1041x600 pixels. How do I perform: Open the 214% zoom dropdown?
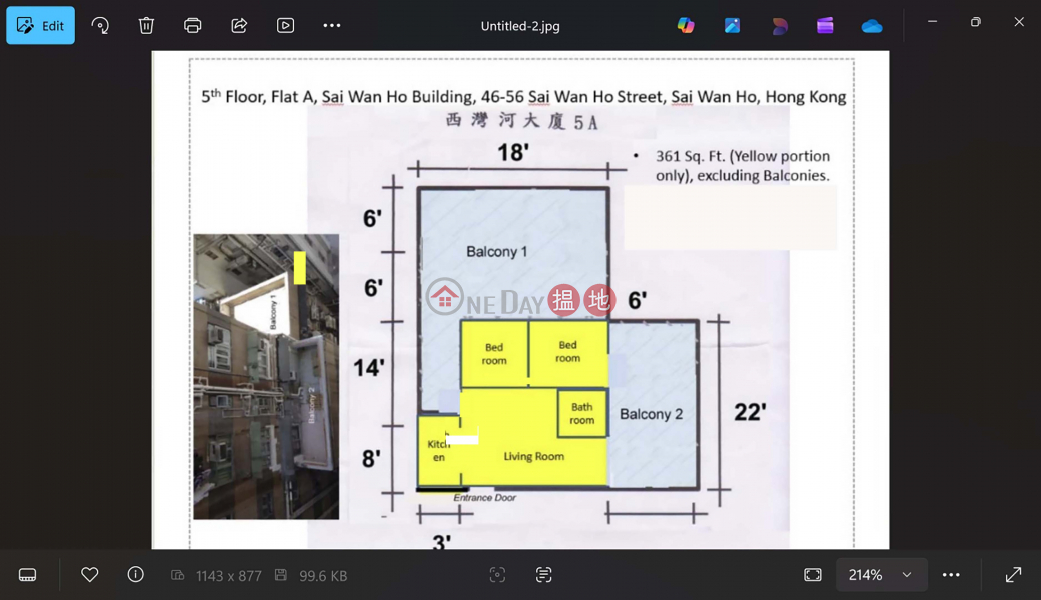click(x=881, y=575)
